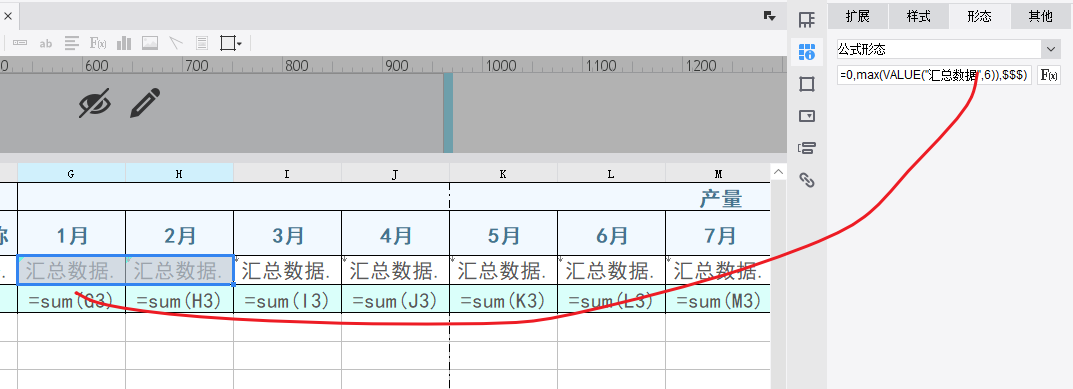The image size is (1073, 389).
Task: Click the formula text input field
Action: pyautogui.click(x=934, y=75)
